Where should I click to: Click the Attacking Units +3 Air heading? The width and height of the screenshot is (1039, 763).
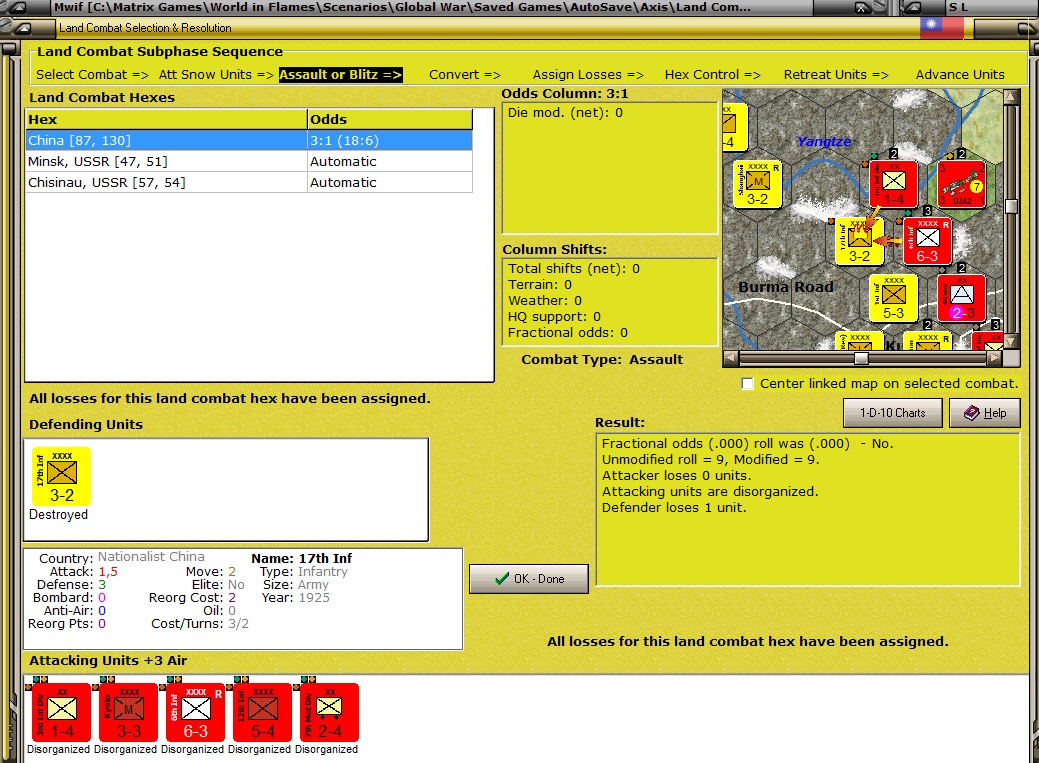[x=108, y=660]
